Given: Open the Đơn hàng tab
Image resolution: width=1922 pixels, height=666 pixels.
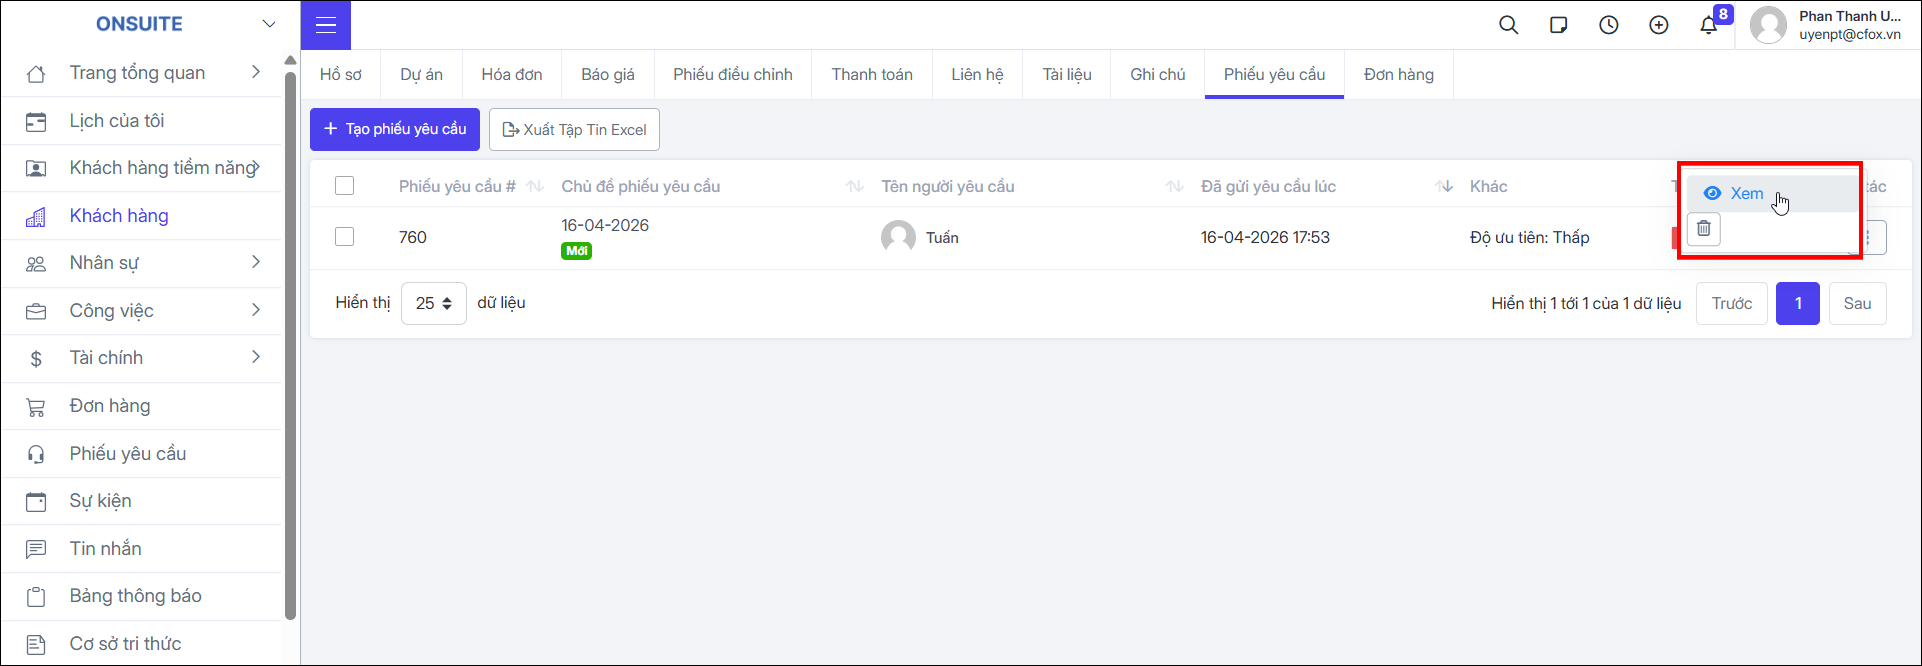Looking at the screenshot, I should coord(1399,74).
